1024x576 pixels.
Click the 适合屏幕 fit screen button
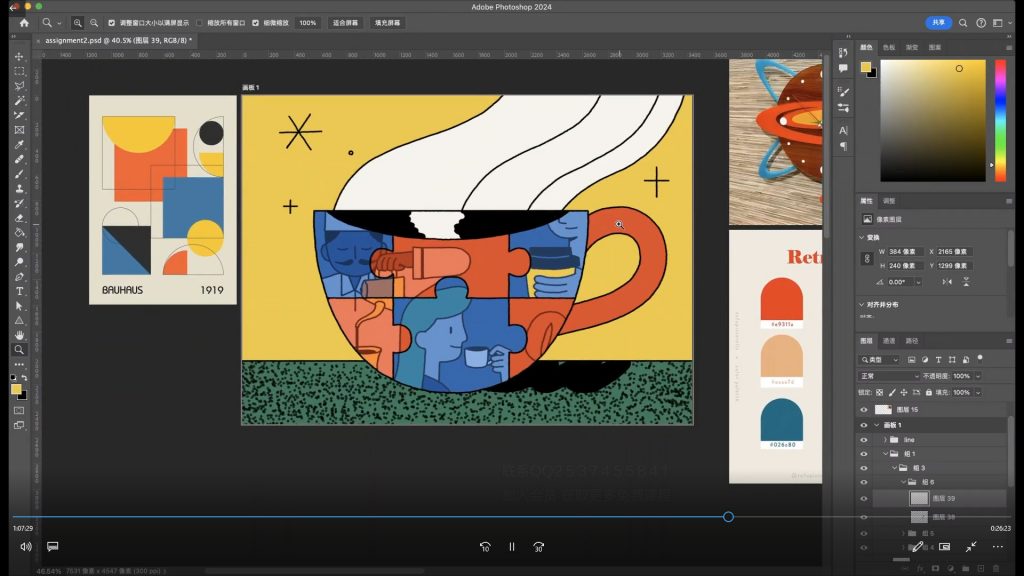click(343, 22)
